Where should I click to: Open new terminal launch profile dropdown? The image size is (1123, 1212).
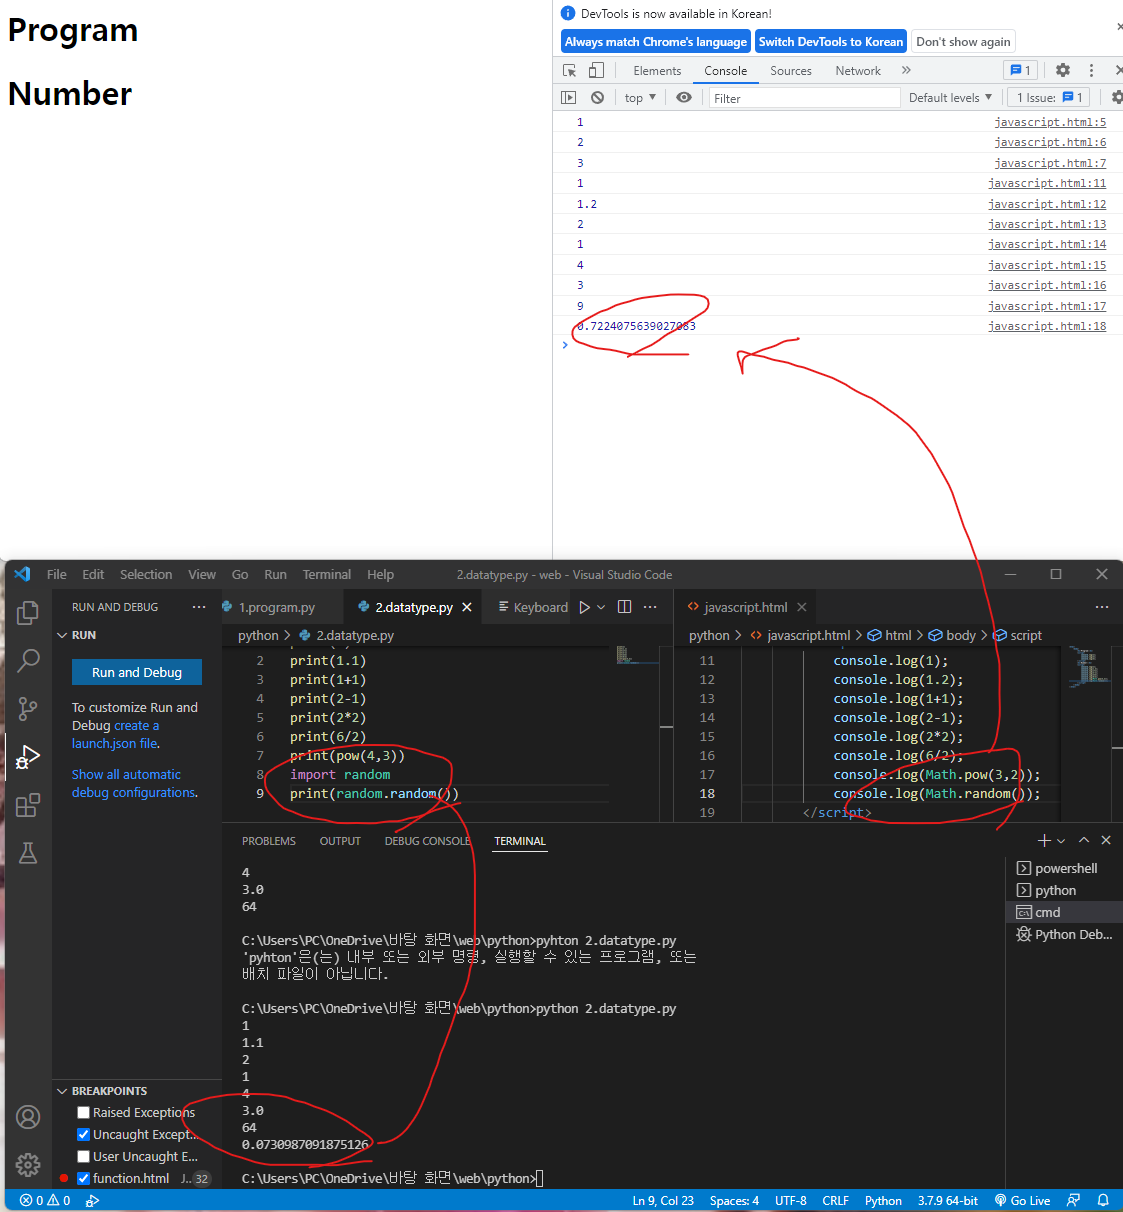click(1061, 841)
